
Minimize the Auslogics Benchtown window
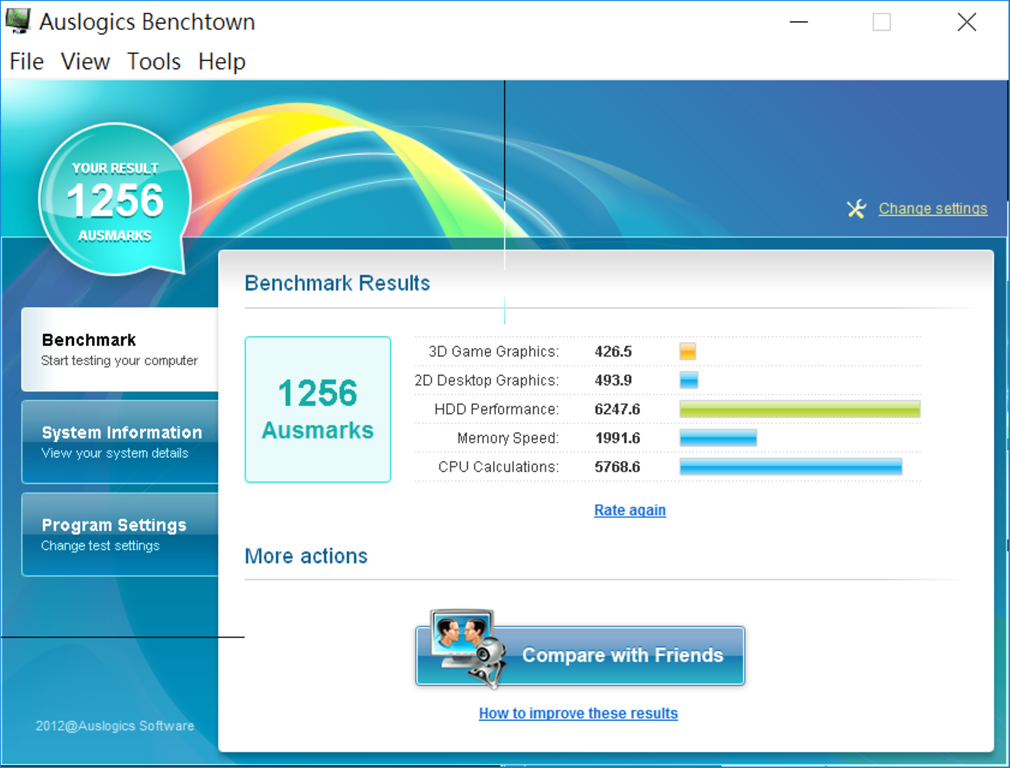click(799, 22)
